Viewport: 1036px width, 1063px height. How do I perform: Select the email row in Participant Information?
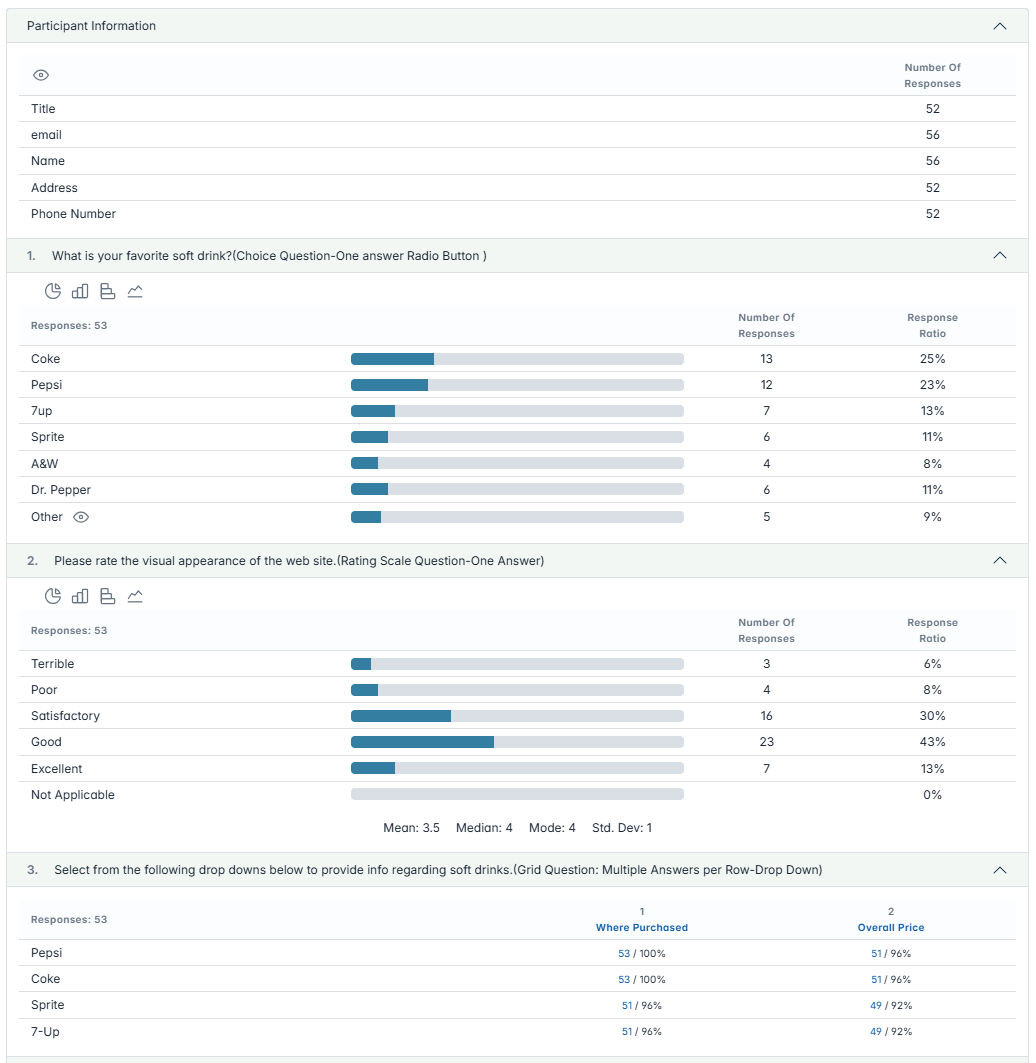(x=46, y=135)
